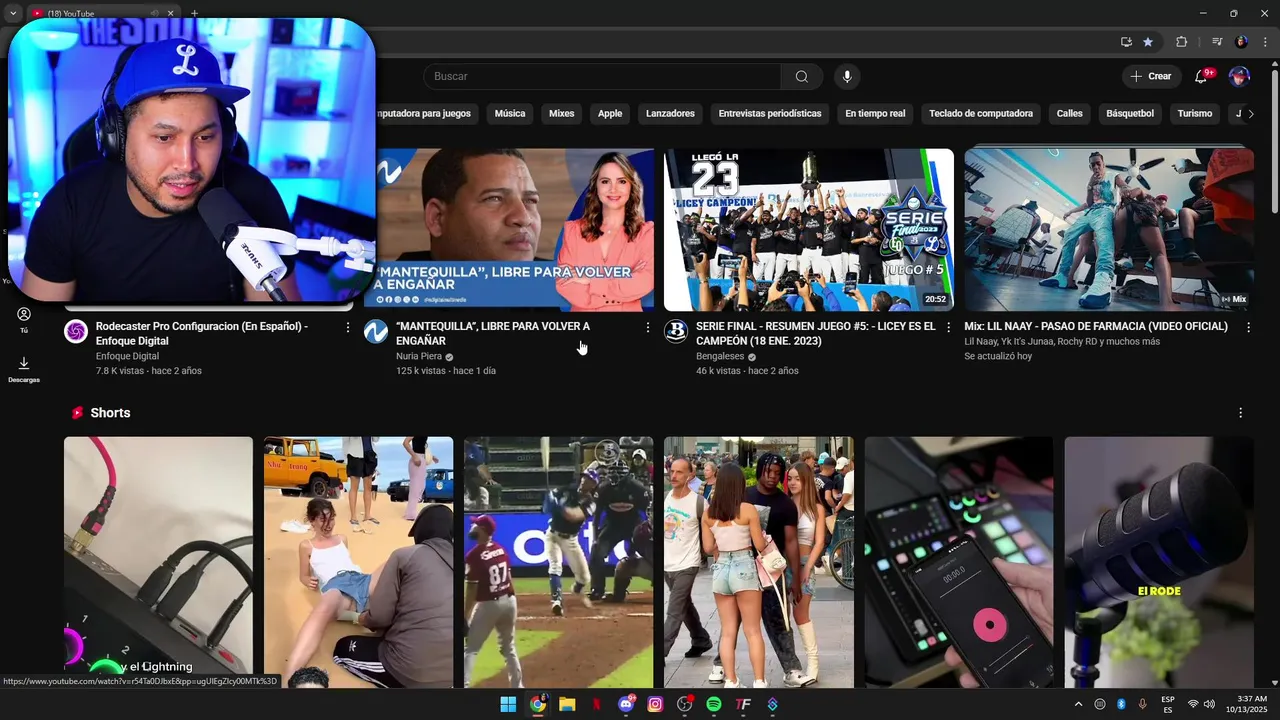
Task: Click the ESP language indicator
Action: coord(1168,704)
